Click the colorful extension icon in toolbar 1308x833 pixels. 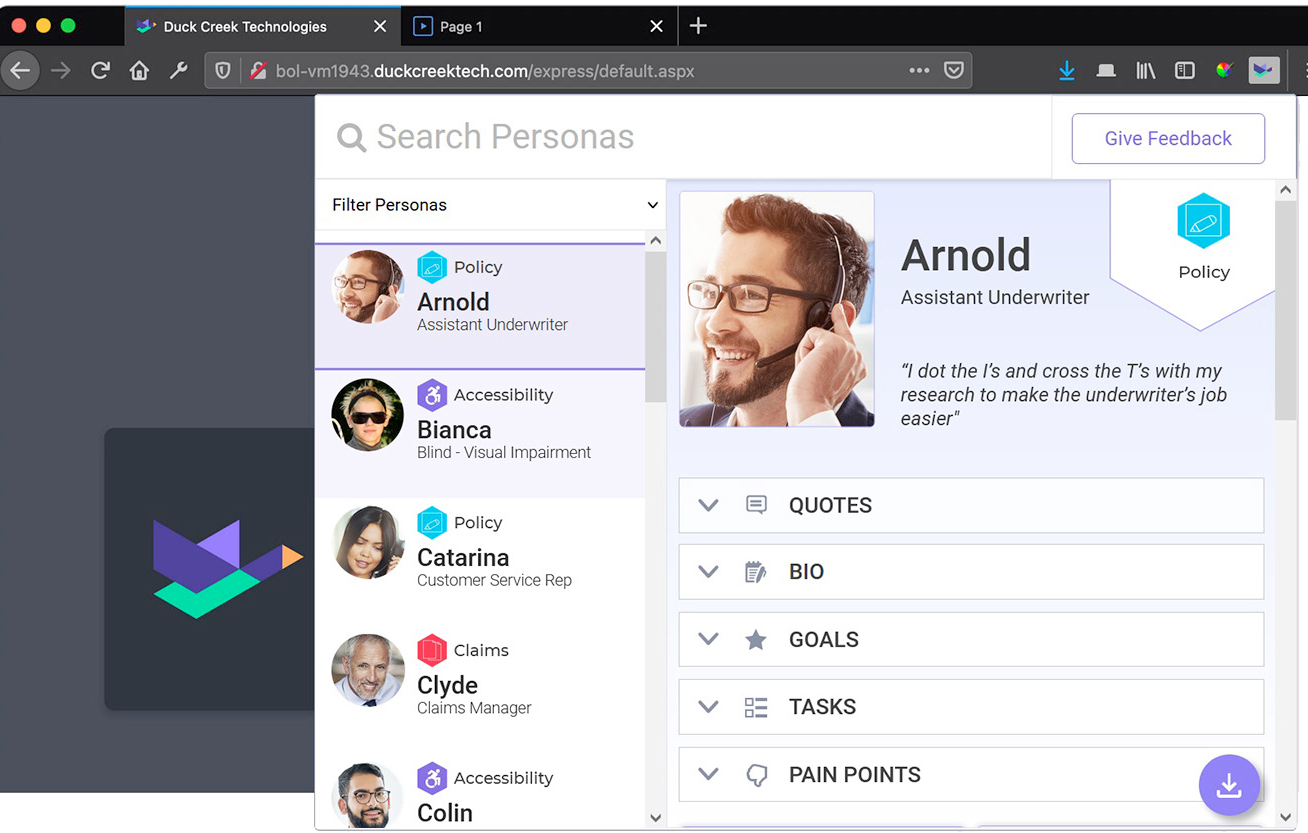coord(1224,71)
